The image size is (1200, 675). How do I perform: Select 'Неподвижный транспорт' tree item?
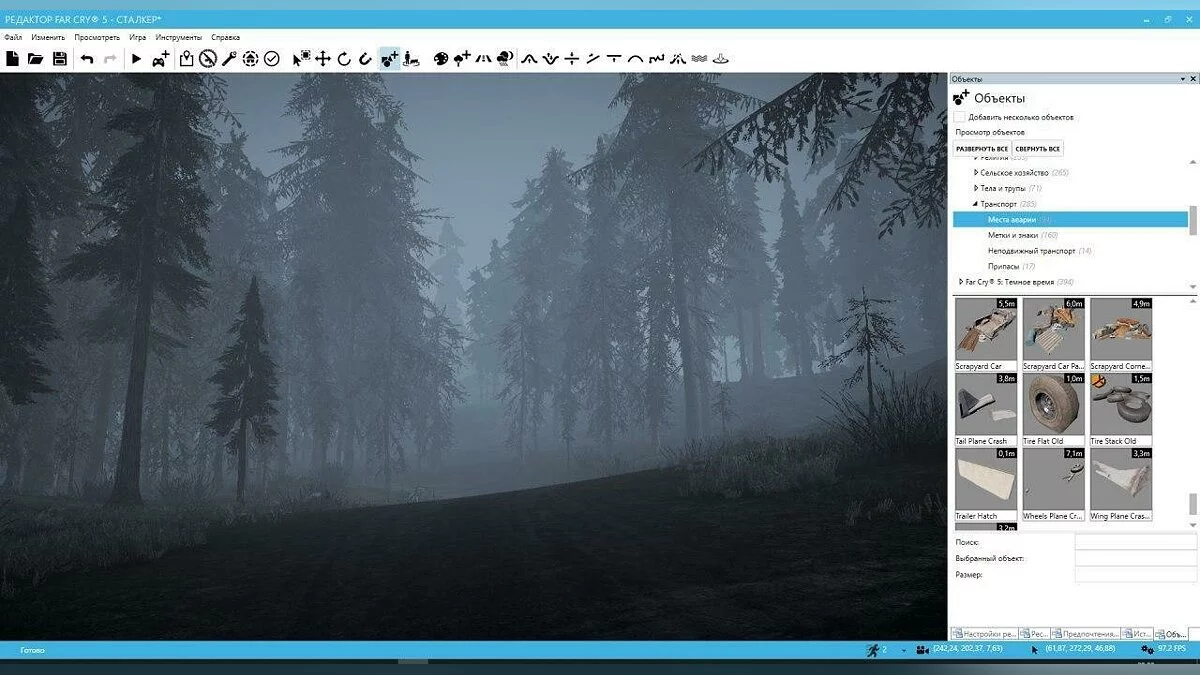(1039, 251)
